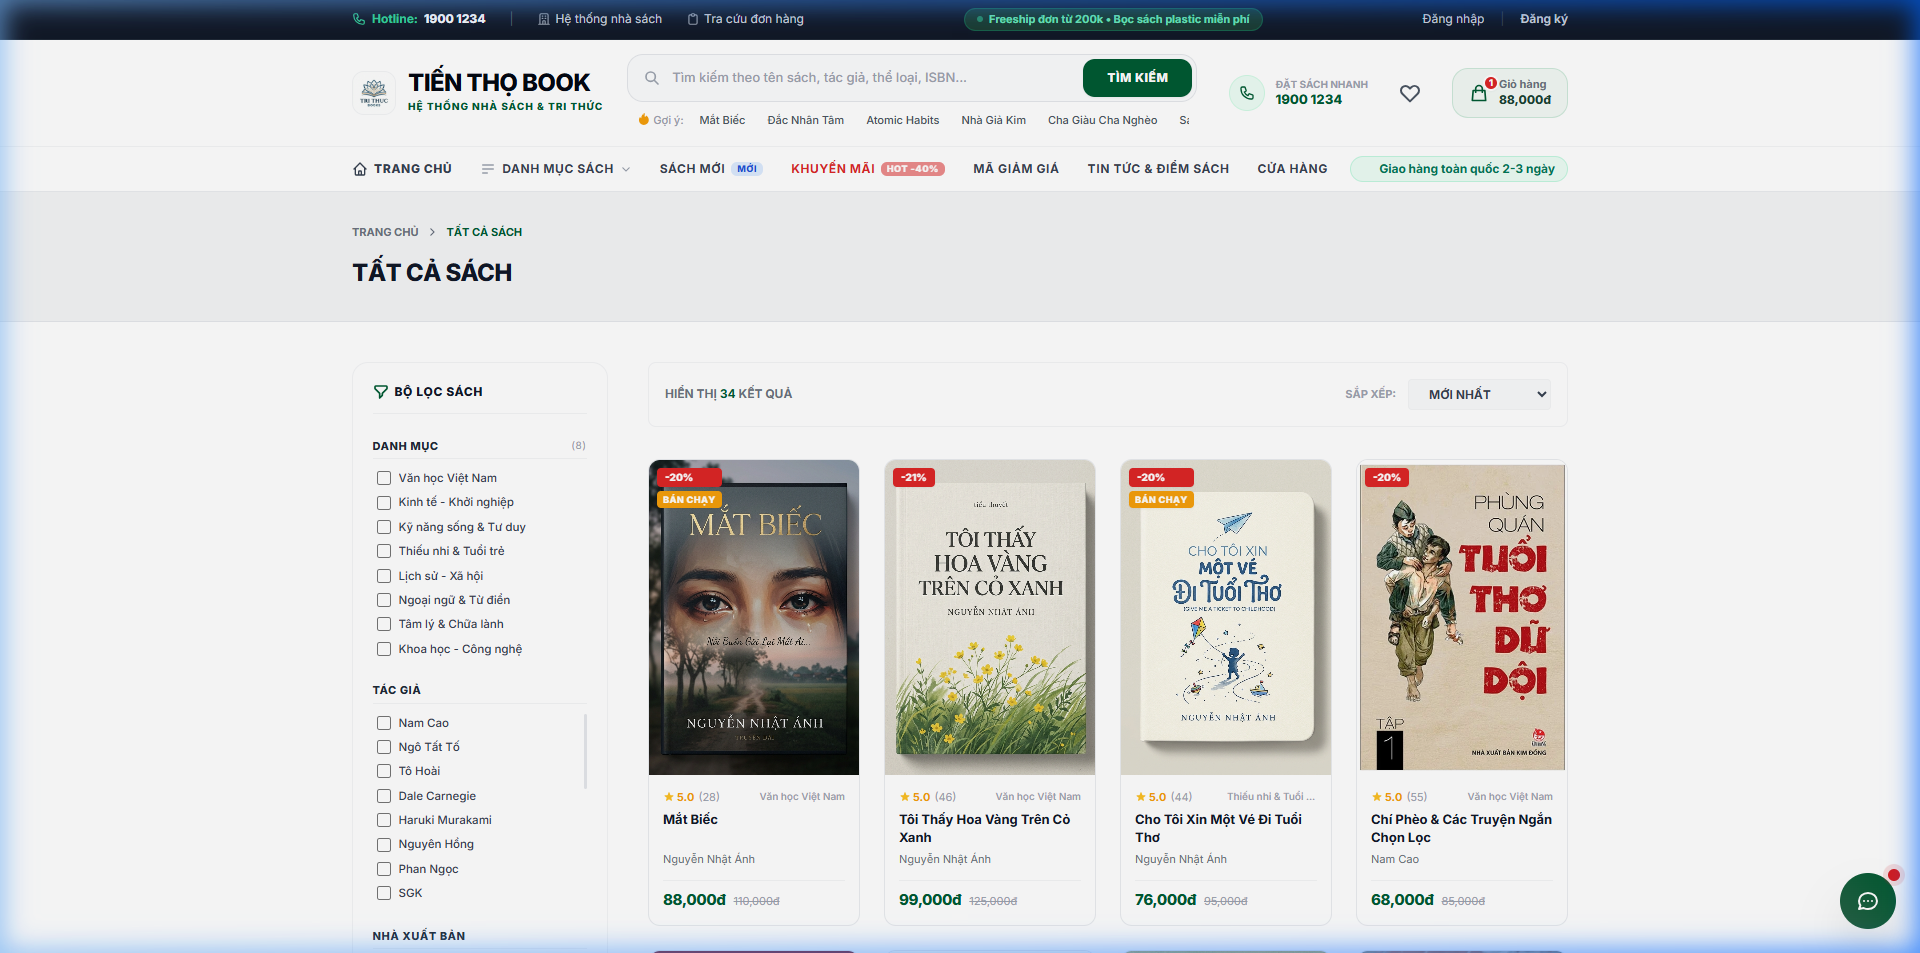Click the hotline phone icon in top bar
The width and height of the screenshot is (1920, 953).
(x=359, y=19)
